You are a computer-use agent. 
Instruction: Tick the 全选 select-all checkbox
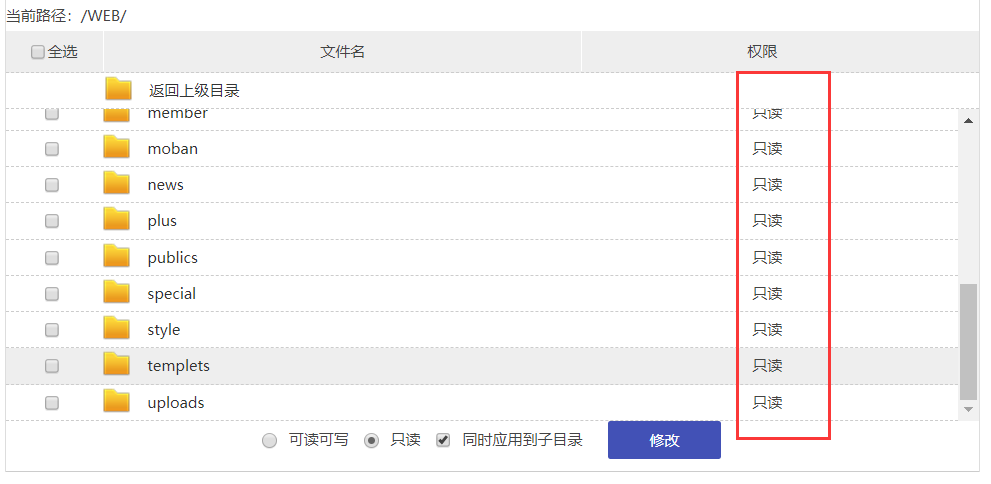click(38, 52)
